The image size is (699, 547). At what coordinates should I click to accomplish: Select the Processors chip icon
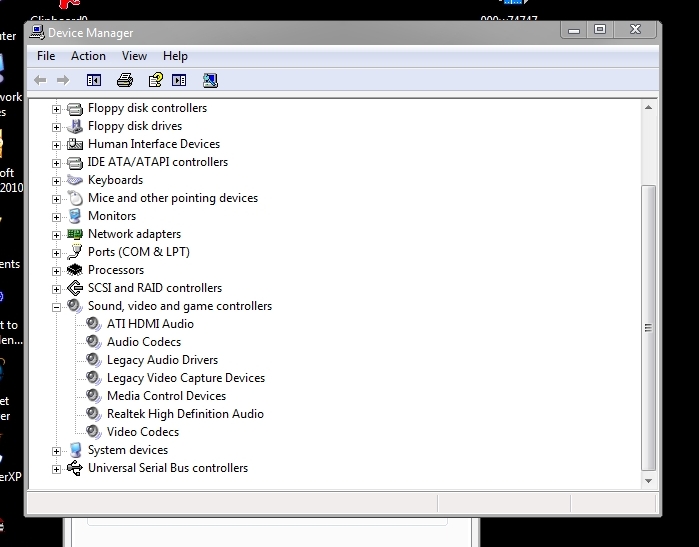pos(75,270)
